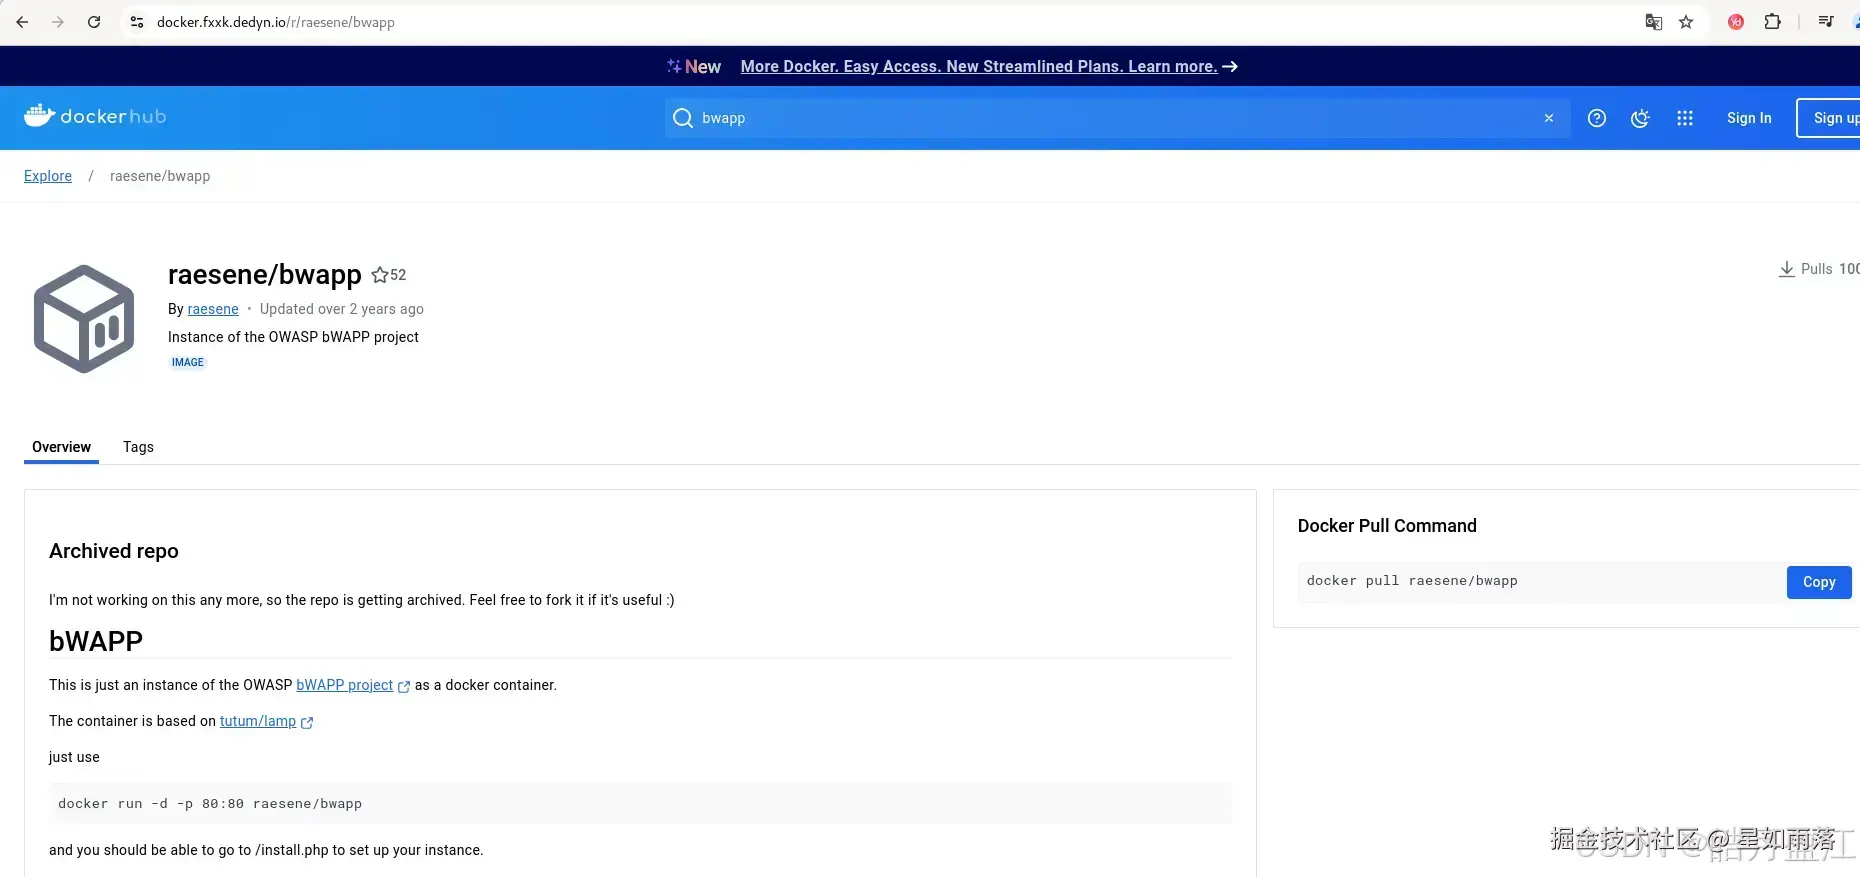Click the Archived repo heading
This screenshot has height=877, width=1860.
pos(114,551)
